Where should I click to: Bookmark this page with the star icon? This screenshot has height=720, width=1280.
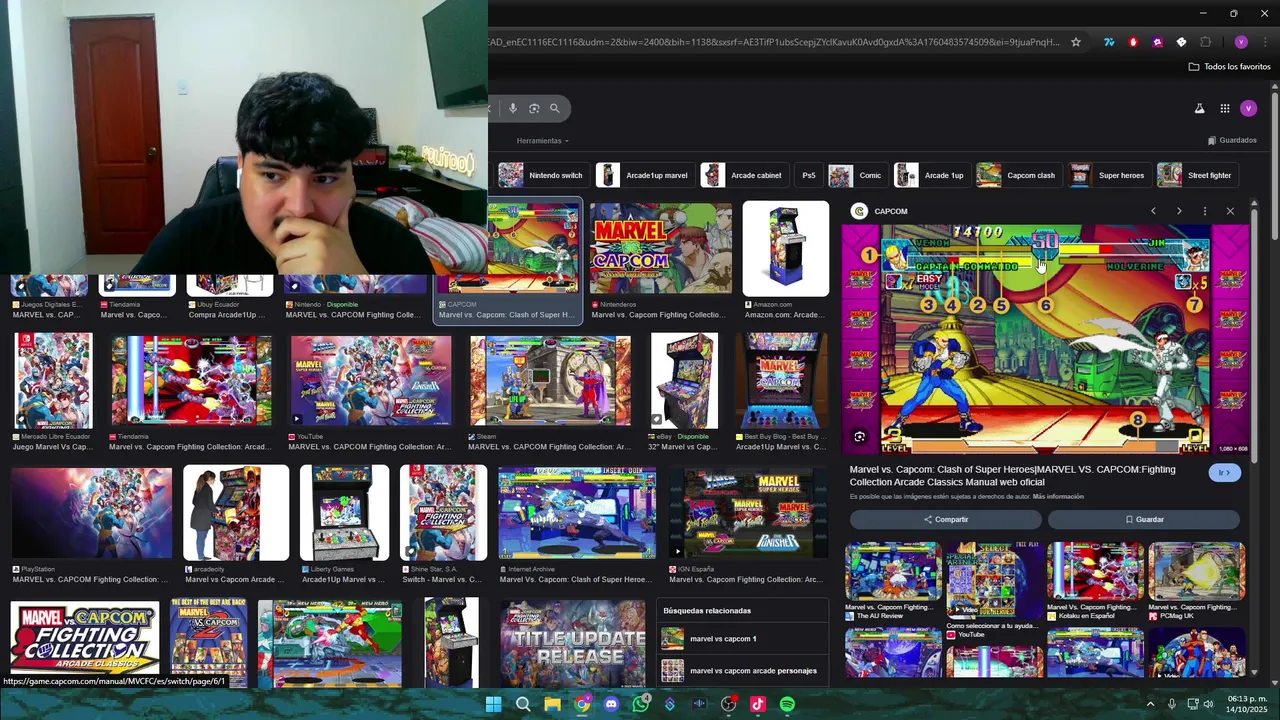(1076, 42)
